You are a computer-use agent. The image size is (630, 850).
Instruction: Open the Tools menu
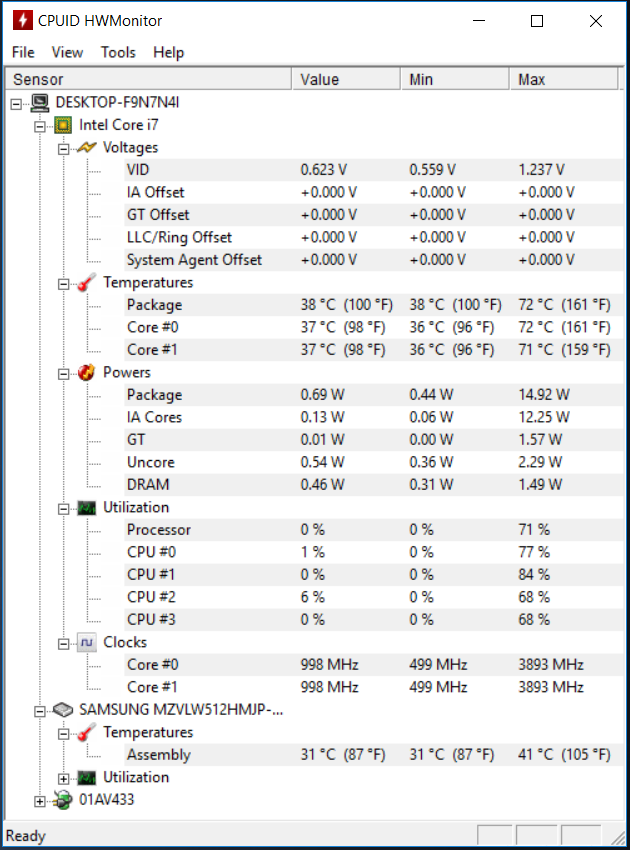pyautogui.click(x=118, y=52)
